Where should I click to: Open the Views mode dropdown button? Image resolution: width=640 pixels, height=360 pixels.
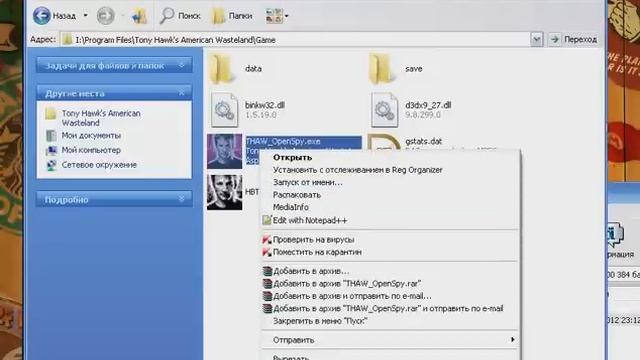click(x=277, y=16)
